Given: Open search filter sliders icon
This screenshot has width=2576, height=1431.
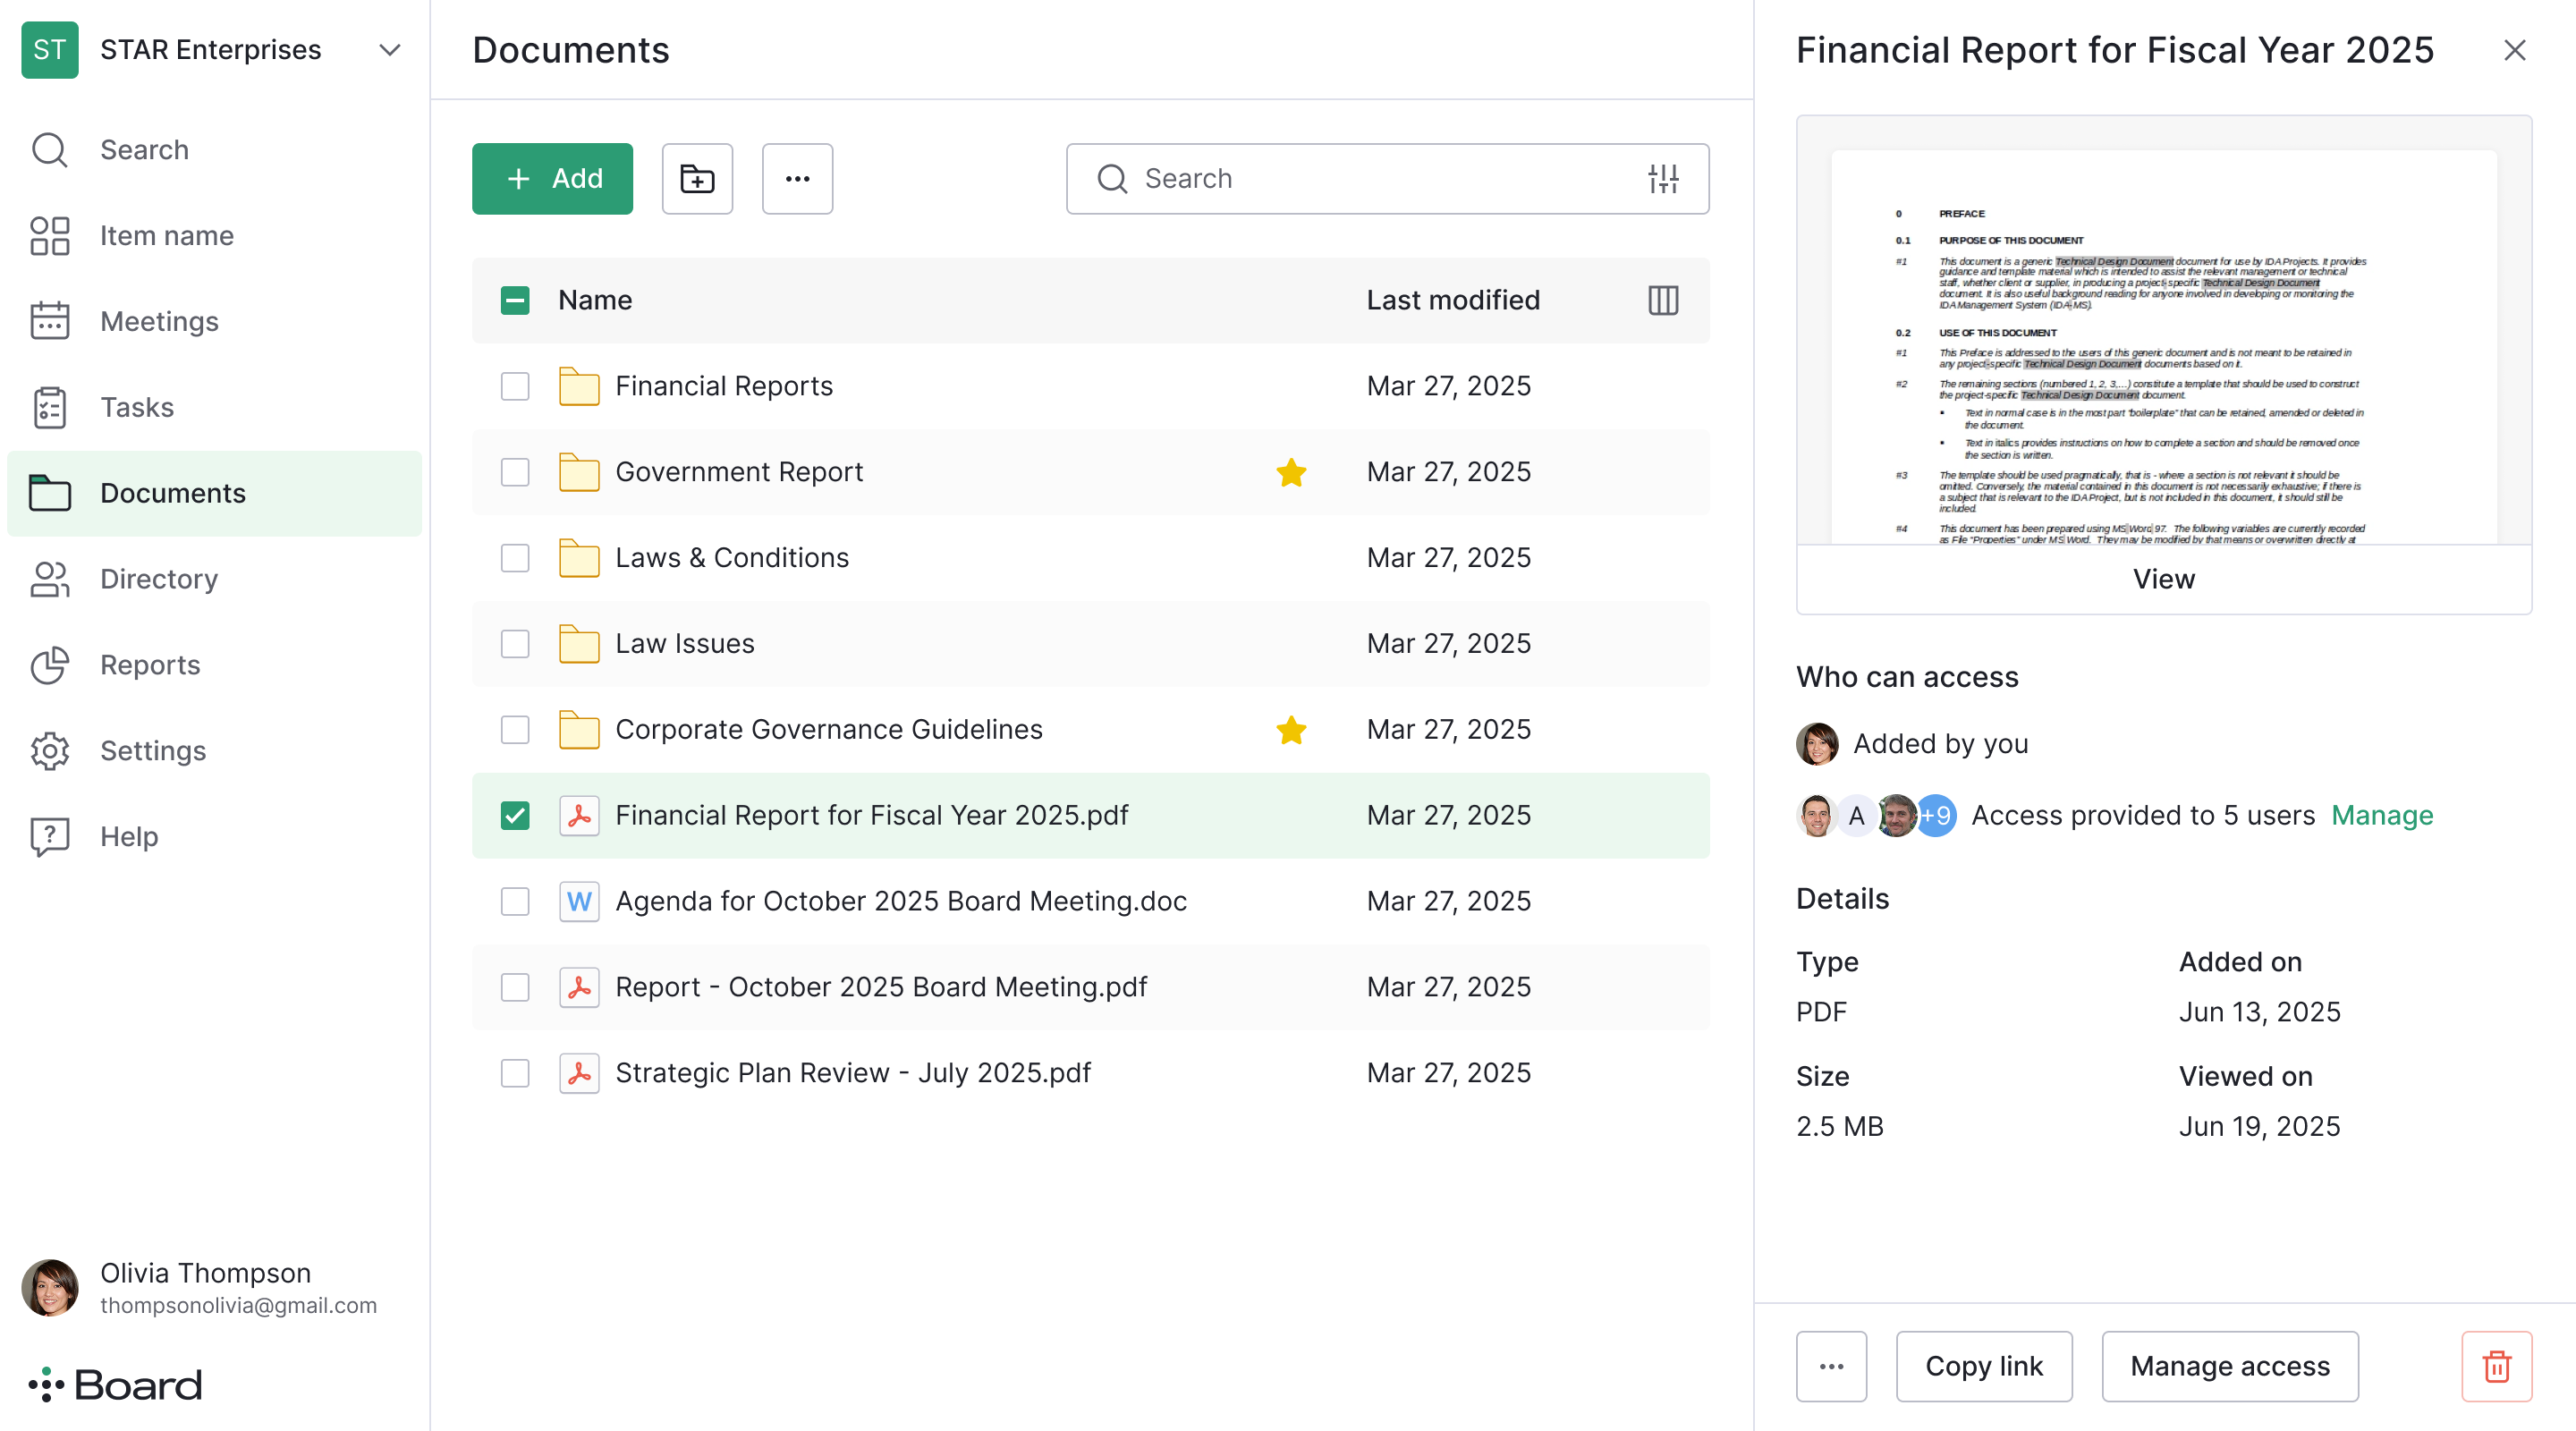Looking at the screenshot, I should click(1663, 178).
